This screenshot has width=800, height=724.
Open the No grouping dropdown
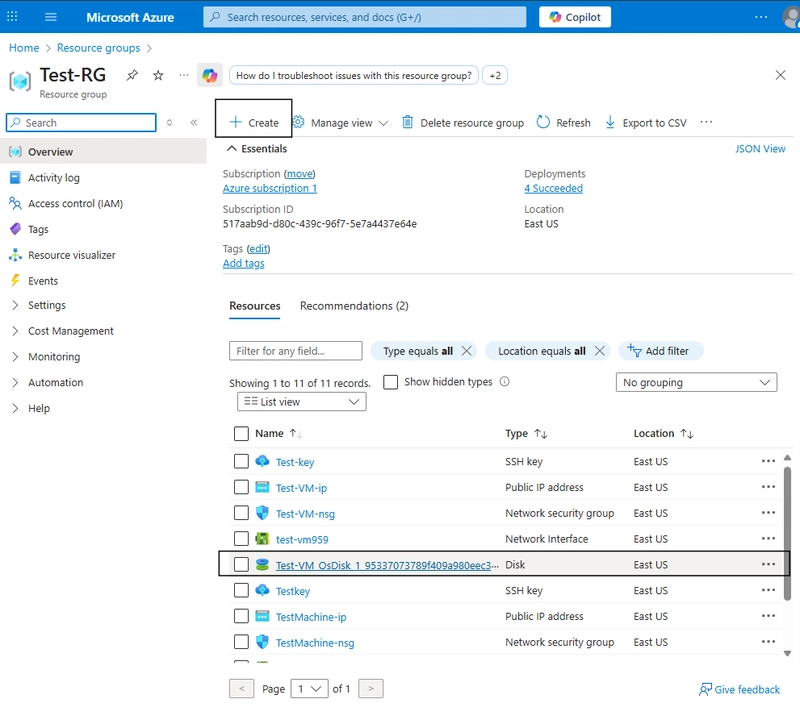696,382
